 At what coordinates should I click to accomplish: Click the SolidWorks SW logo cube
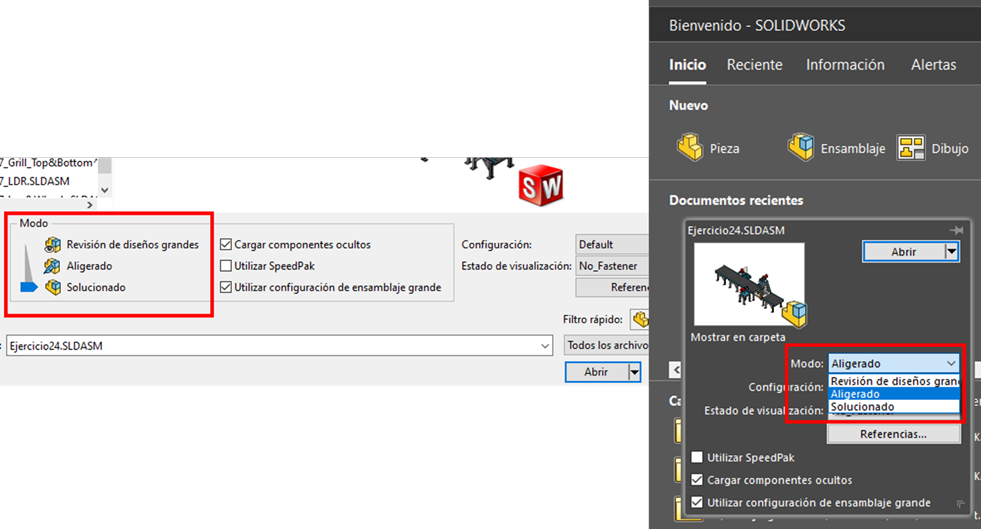(x=541, y=185)
